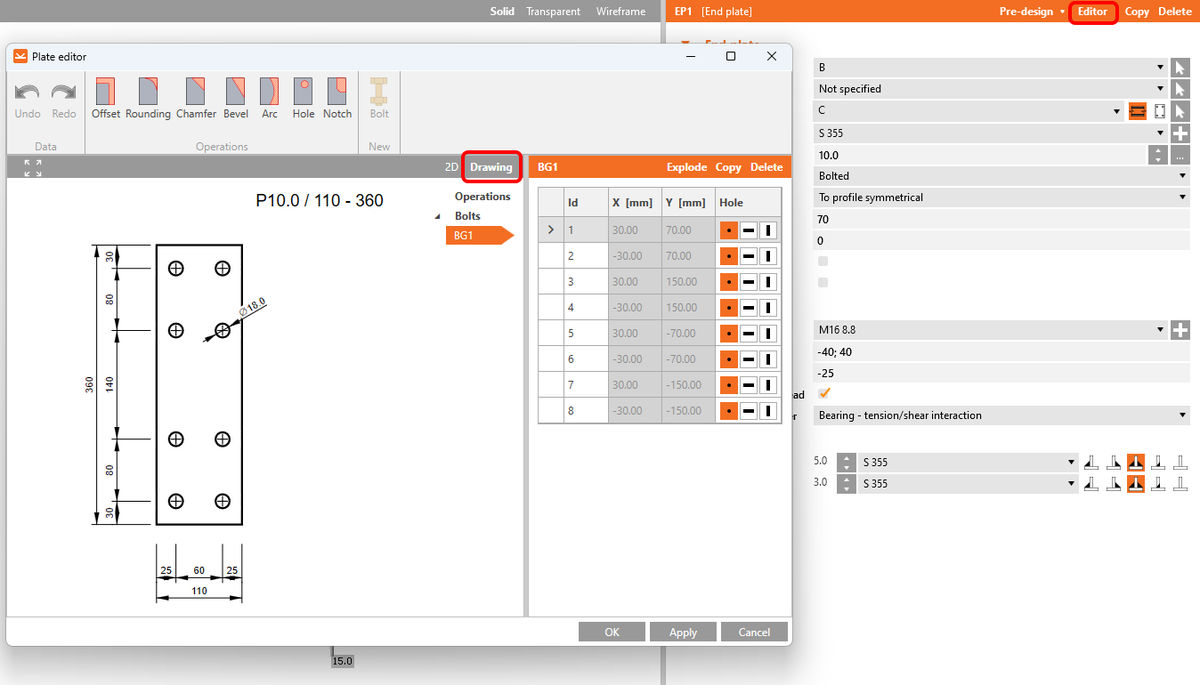
Task: Select the Offset operation tool
Action: [105, 98]
